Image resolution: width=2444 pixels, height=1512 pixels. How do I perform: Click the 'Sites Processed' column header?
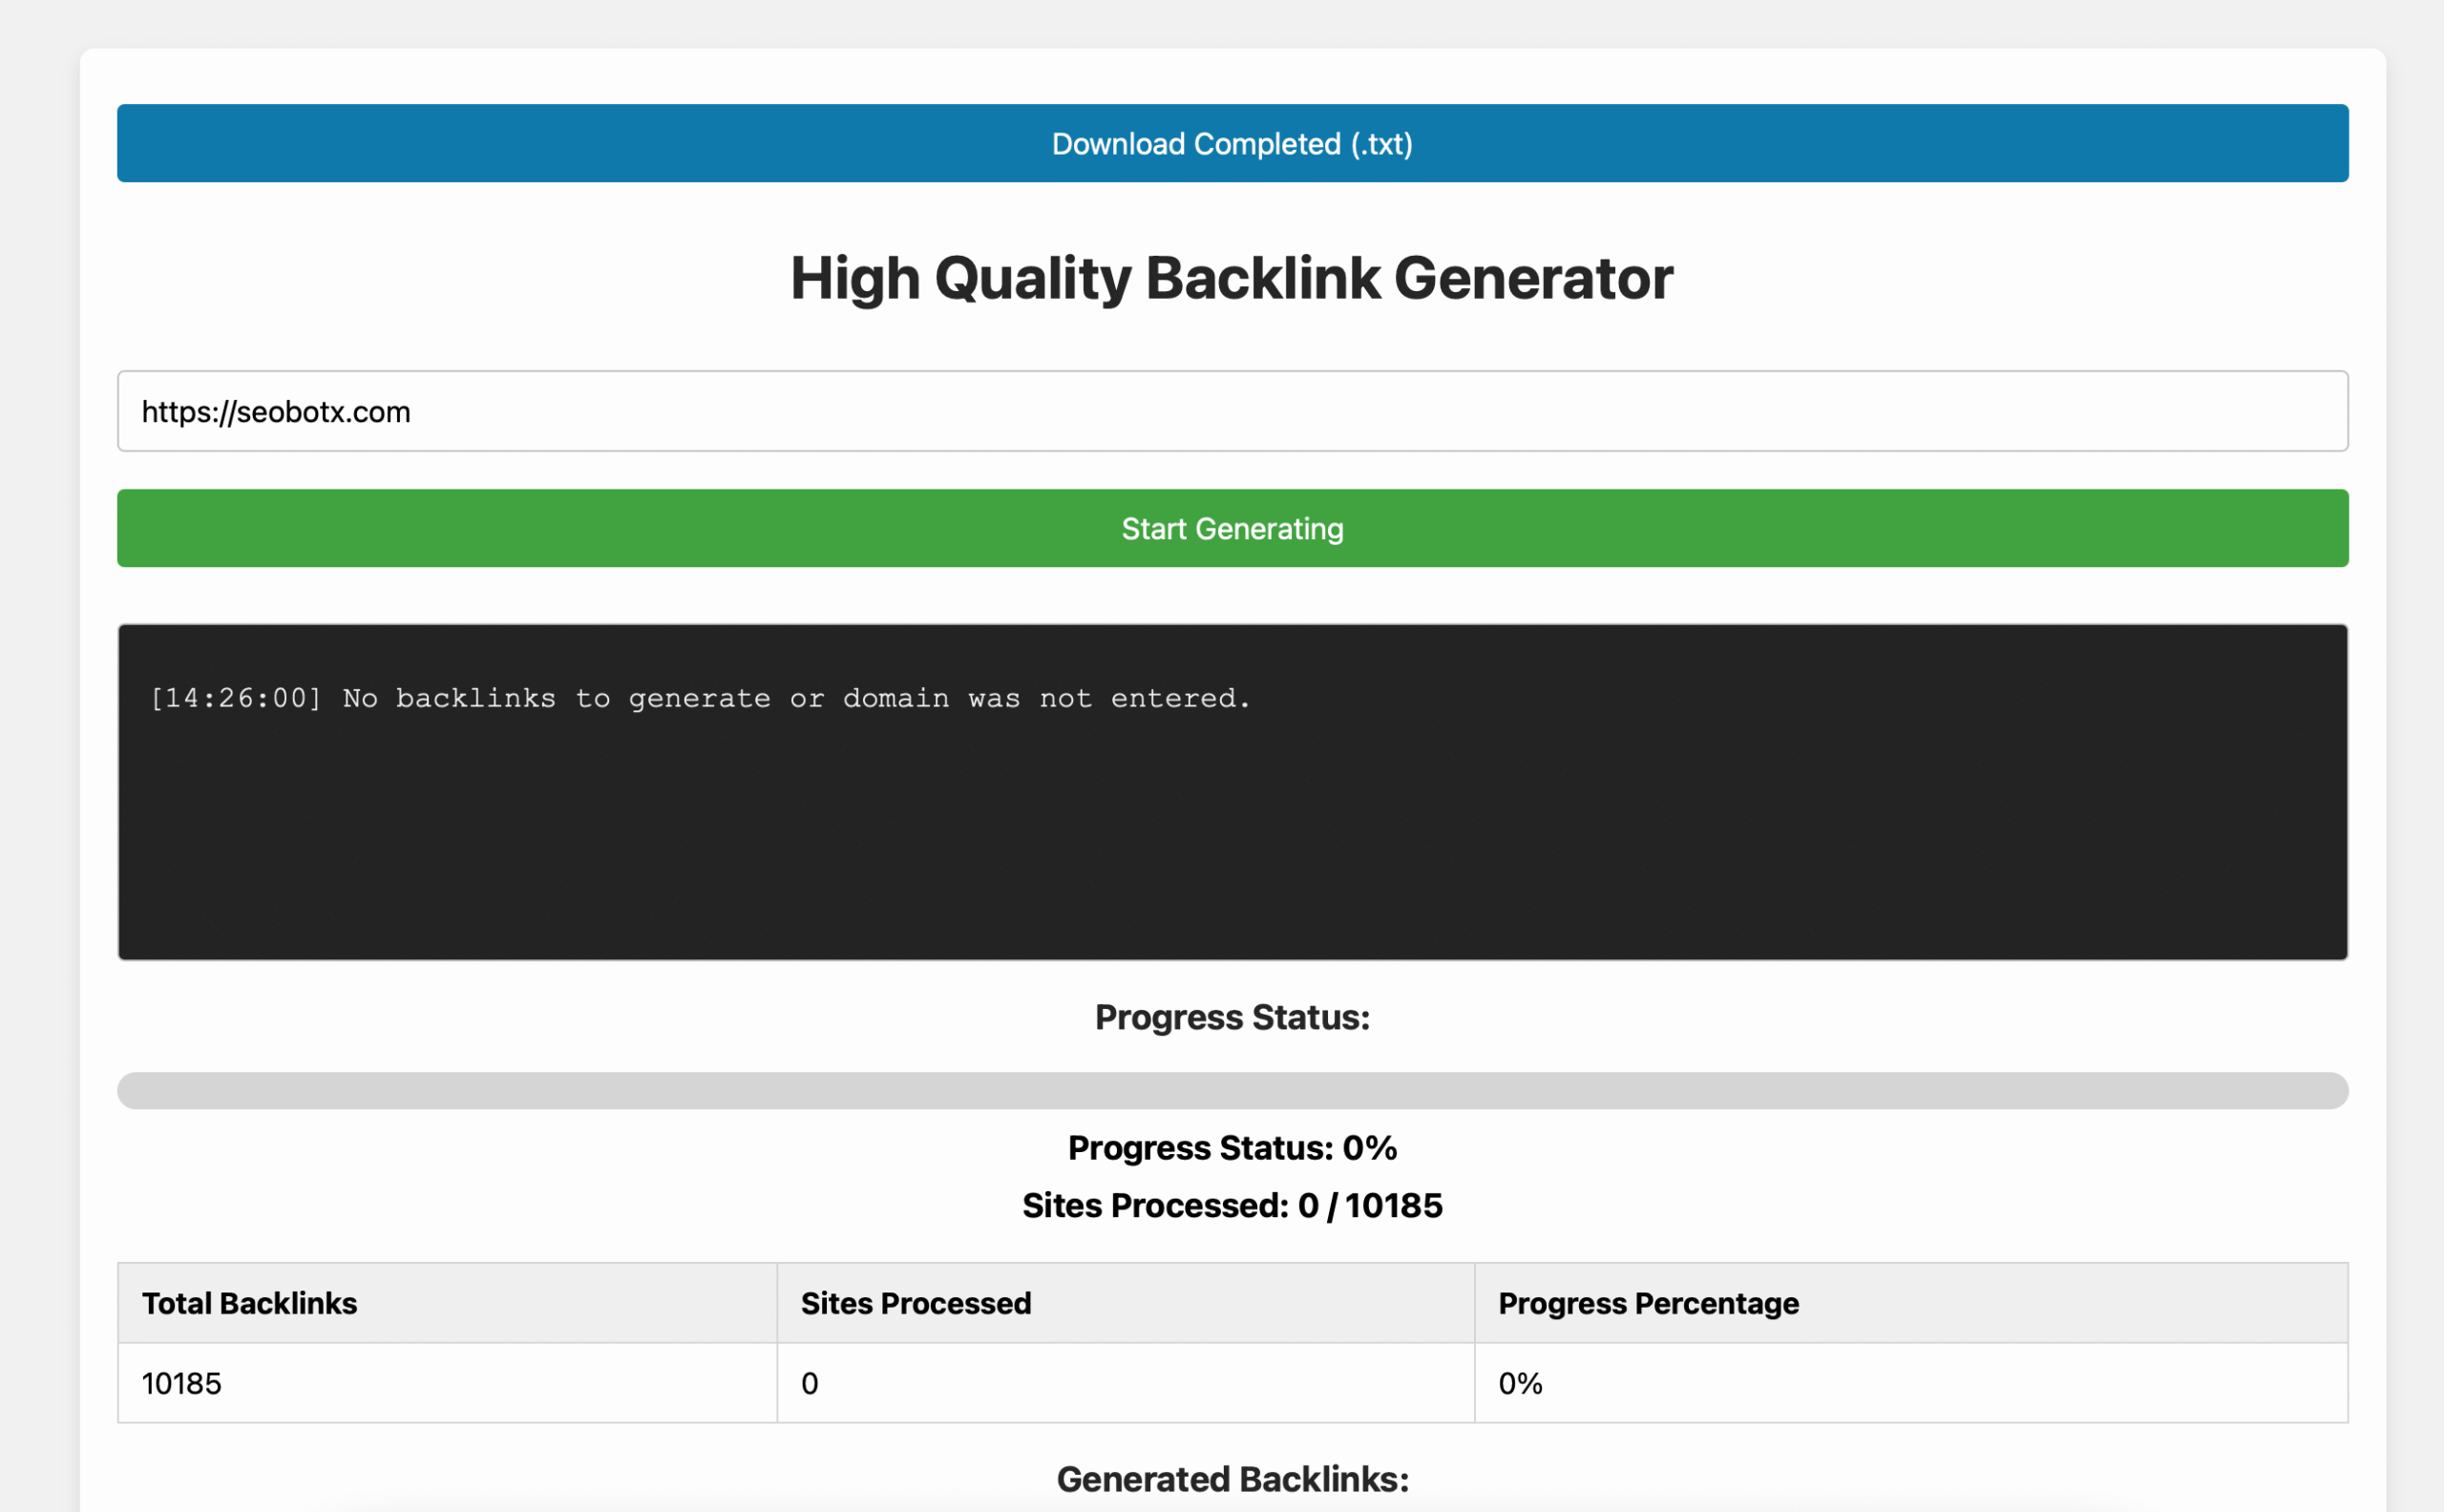coord(1126,1303)
